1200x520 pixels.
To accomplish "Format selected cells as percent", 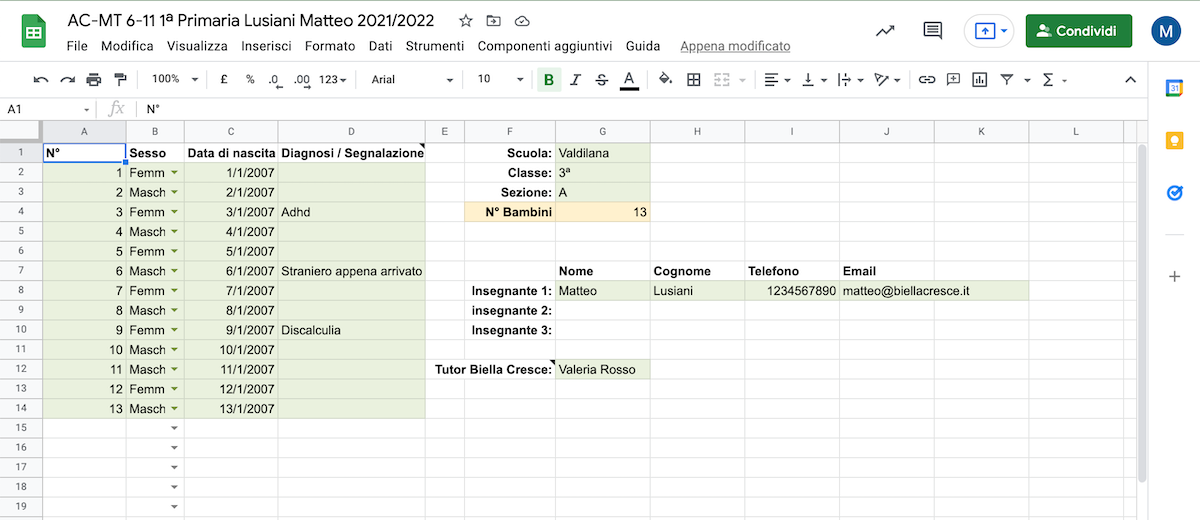I will point(250,79).
